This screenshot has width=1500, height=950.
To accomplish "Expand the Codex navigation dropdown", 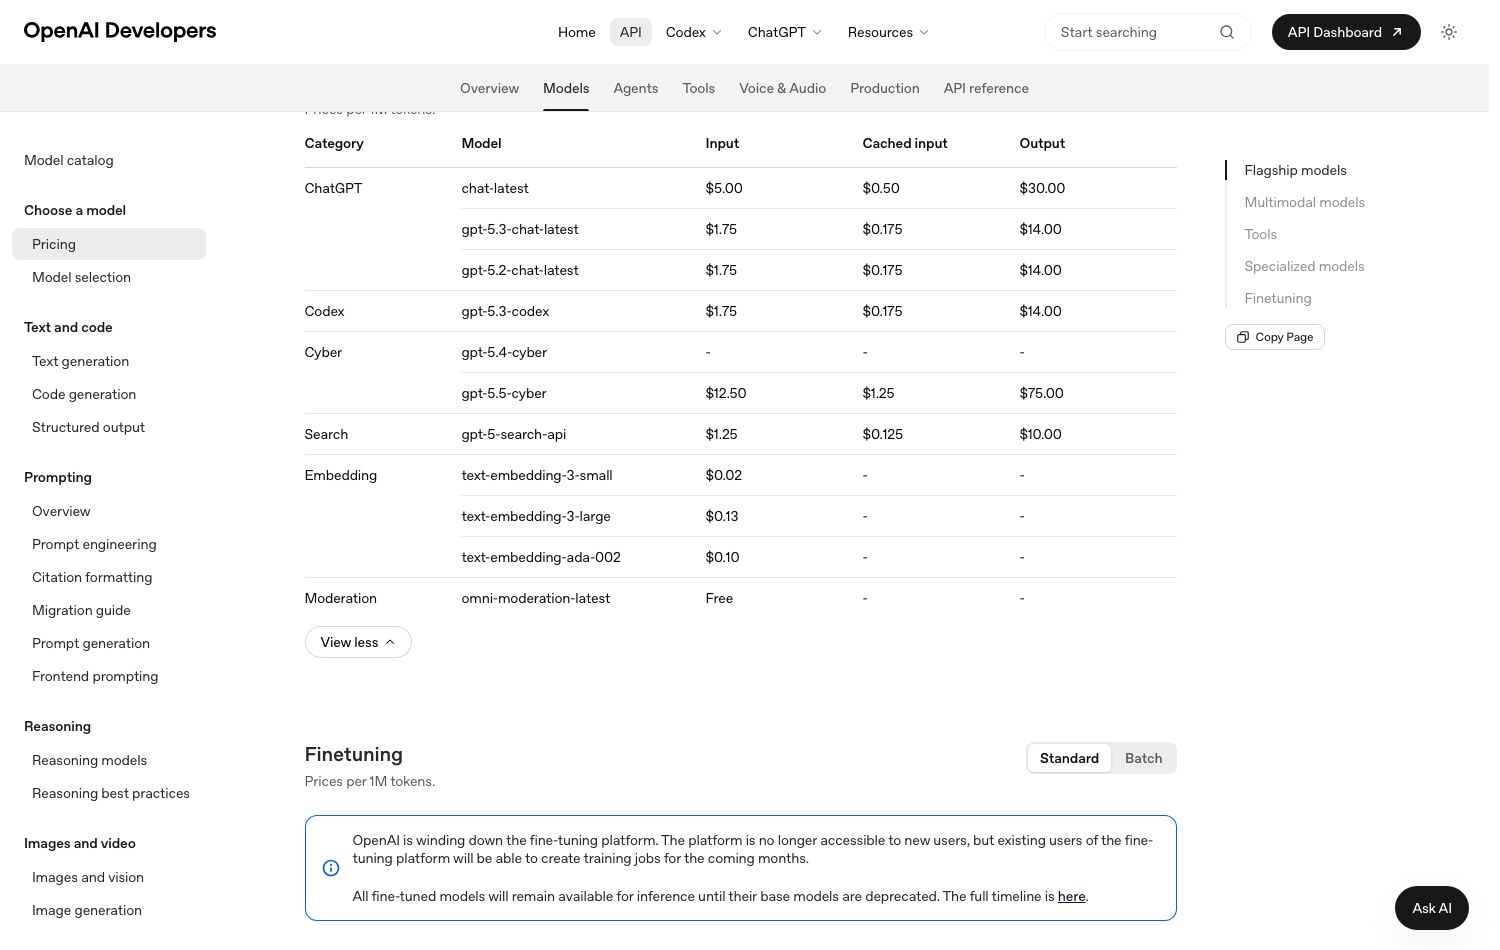I will 694,32.
